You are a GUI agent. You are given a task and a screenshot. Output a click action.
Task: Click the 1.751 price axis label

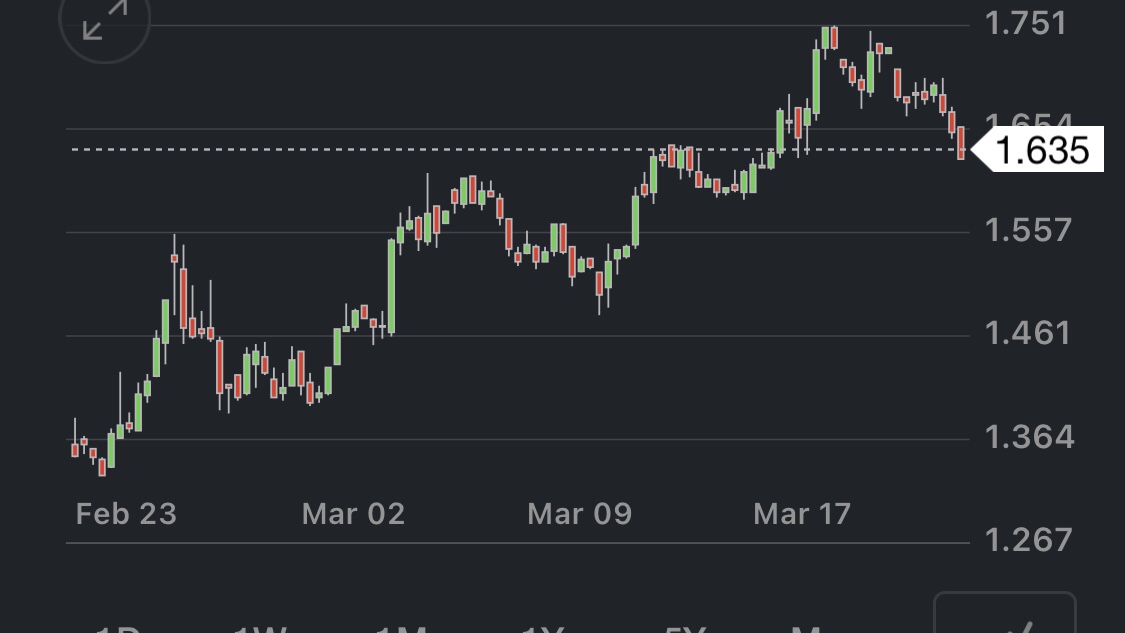click(1026, 23)
